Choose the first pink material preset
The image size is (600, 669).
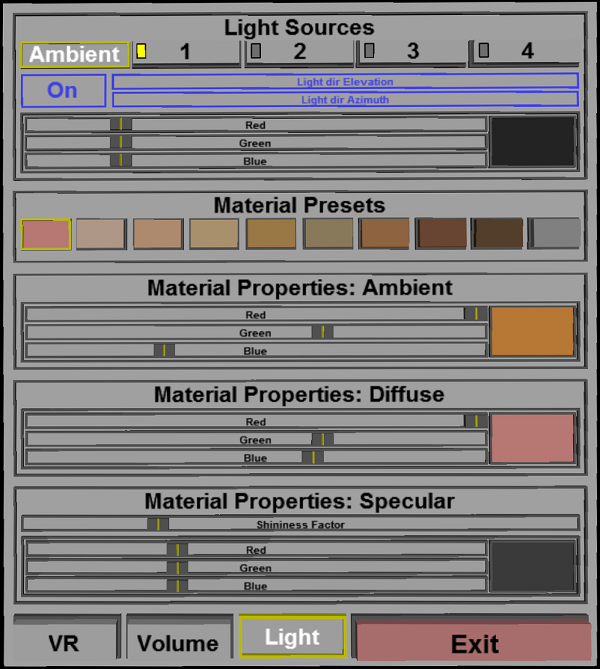pos(46,234)
